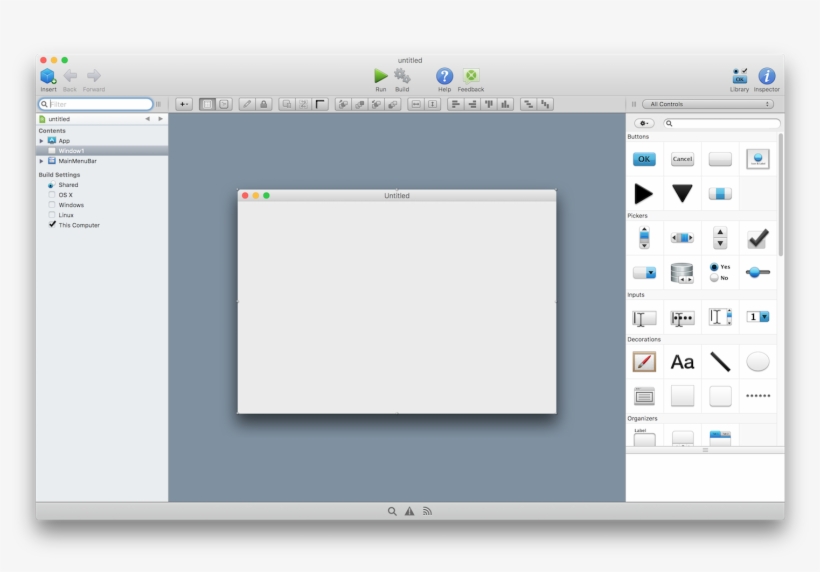Click the Build gears button

[402, 76]
